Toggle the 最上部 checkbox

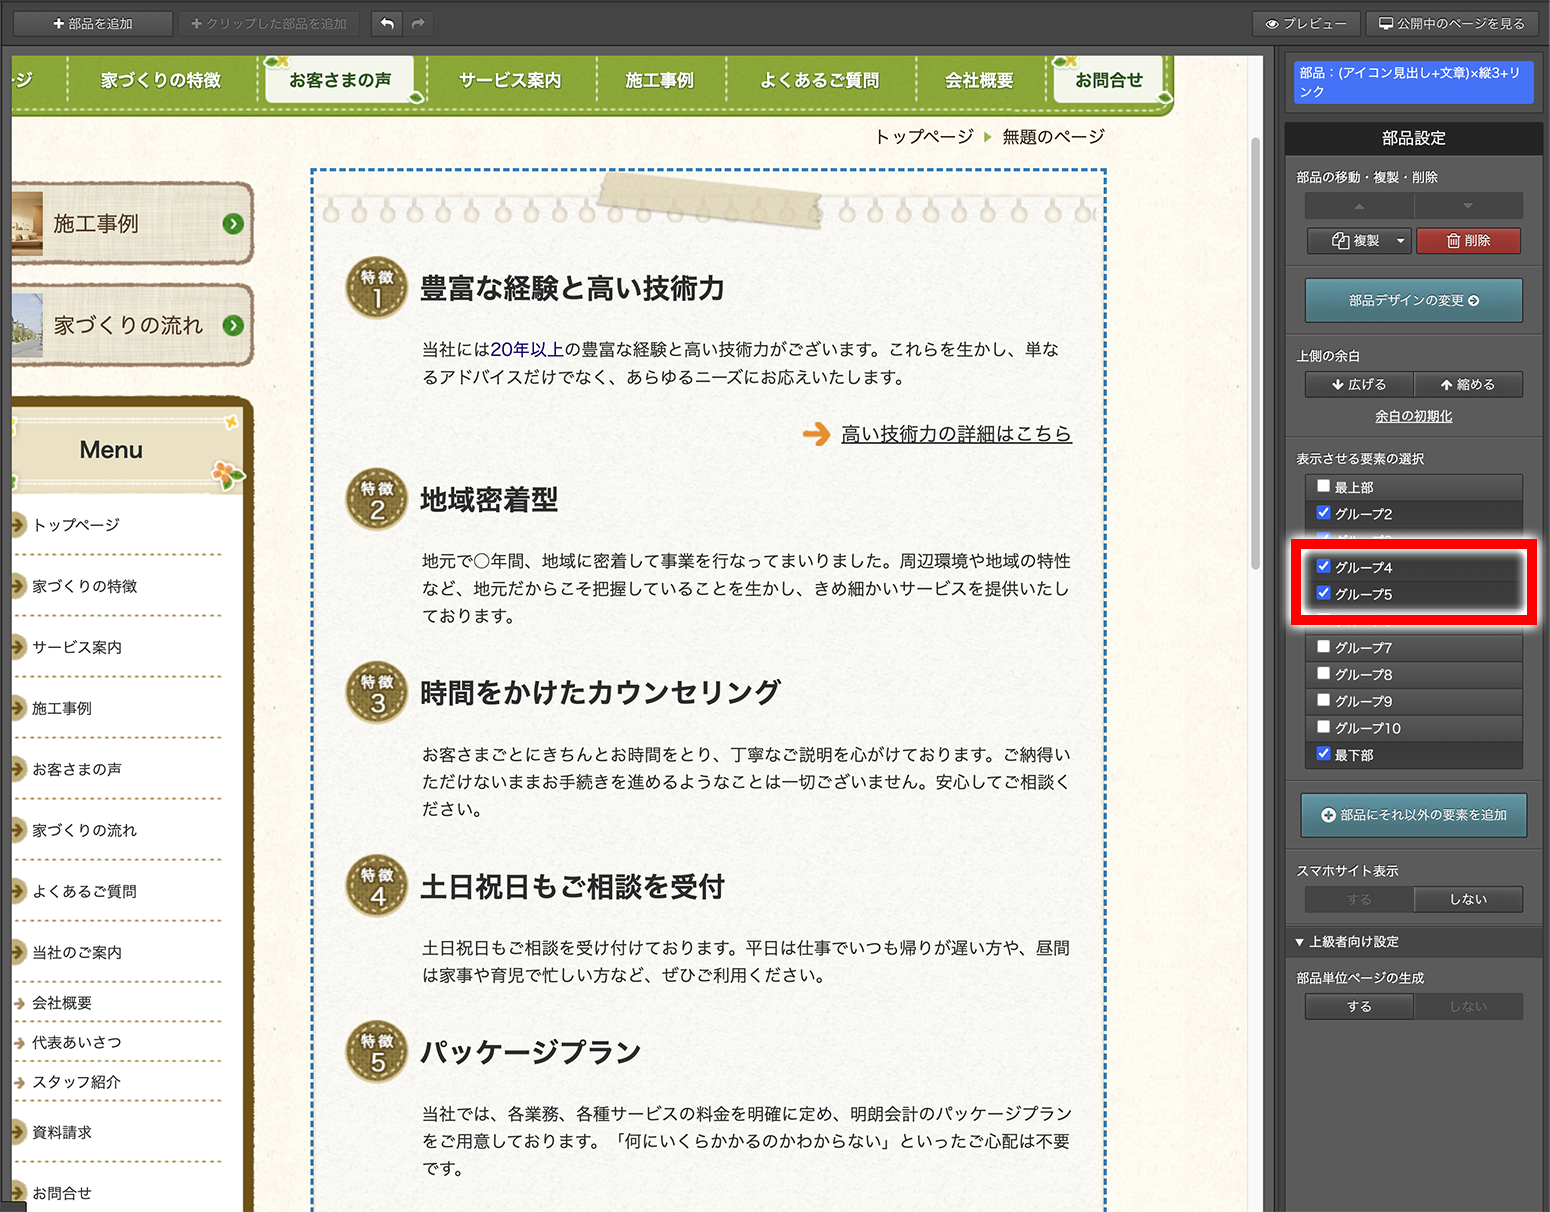1323,486
